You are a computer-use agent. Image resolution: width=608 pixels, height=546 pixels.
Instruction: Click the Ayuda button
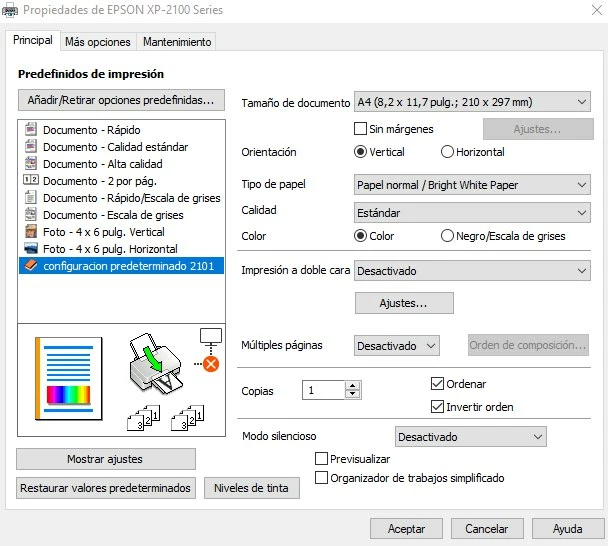[x=568, y=529]
